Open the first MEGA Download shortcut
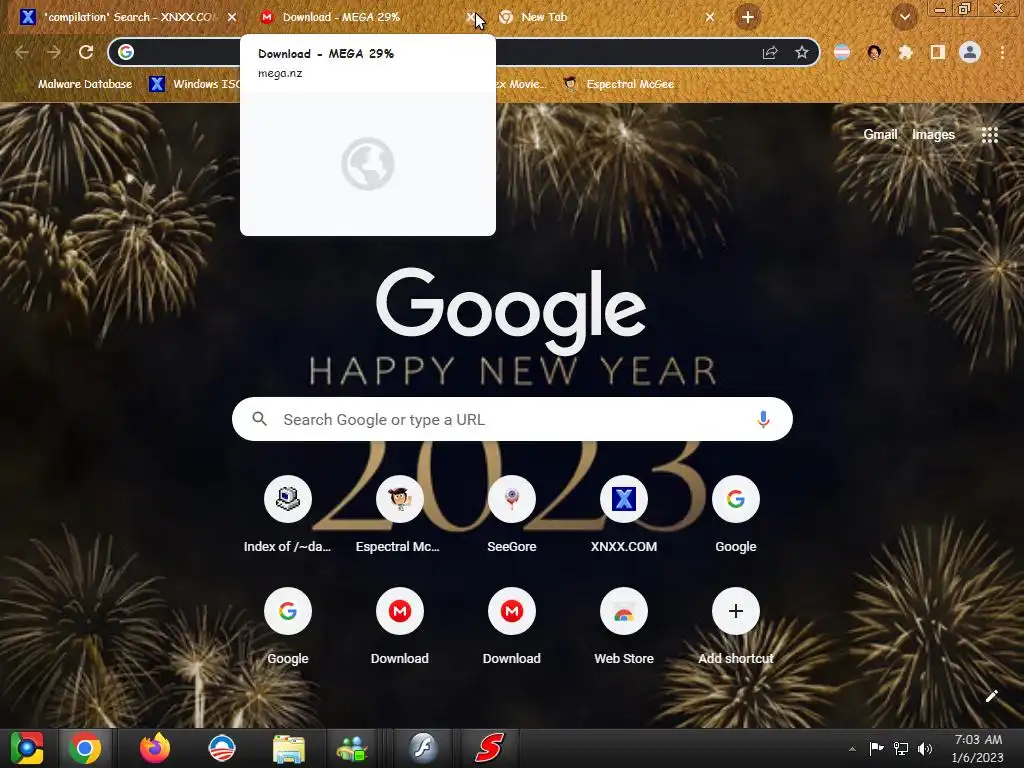Viewport: 1024px width, 768px height. click(x=400, y=627)
